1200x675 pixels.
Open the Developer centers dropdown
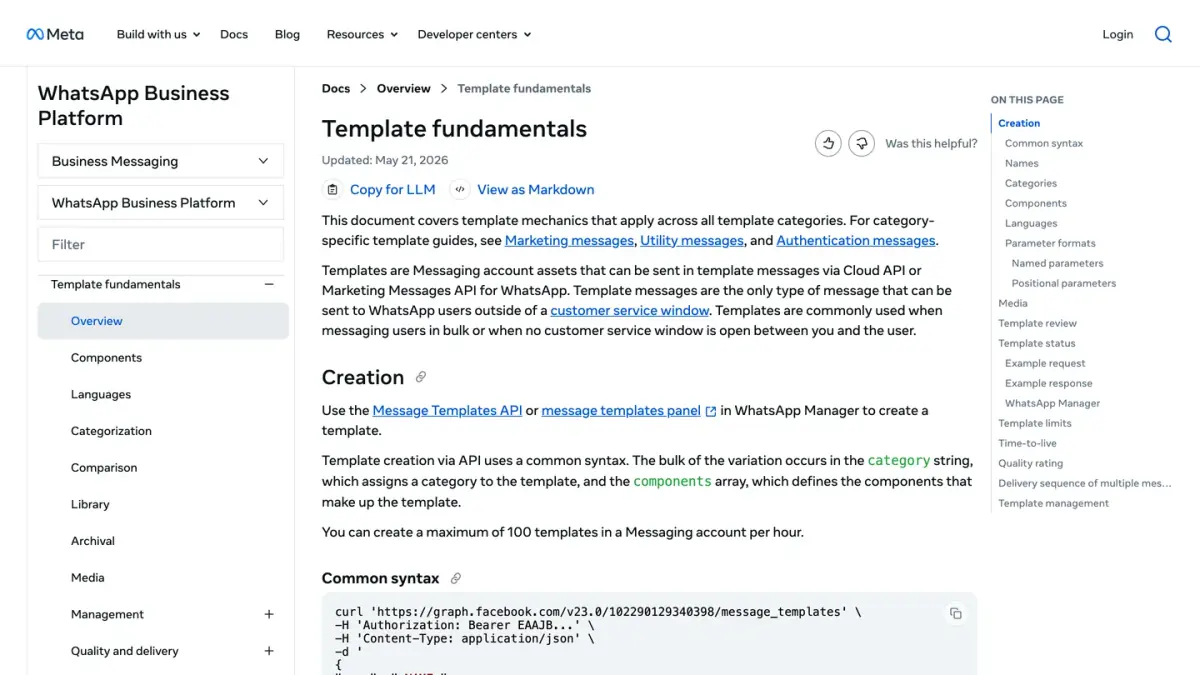tap(474, 34)
